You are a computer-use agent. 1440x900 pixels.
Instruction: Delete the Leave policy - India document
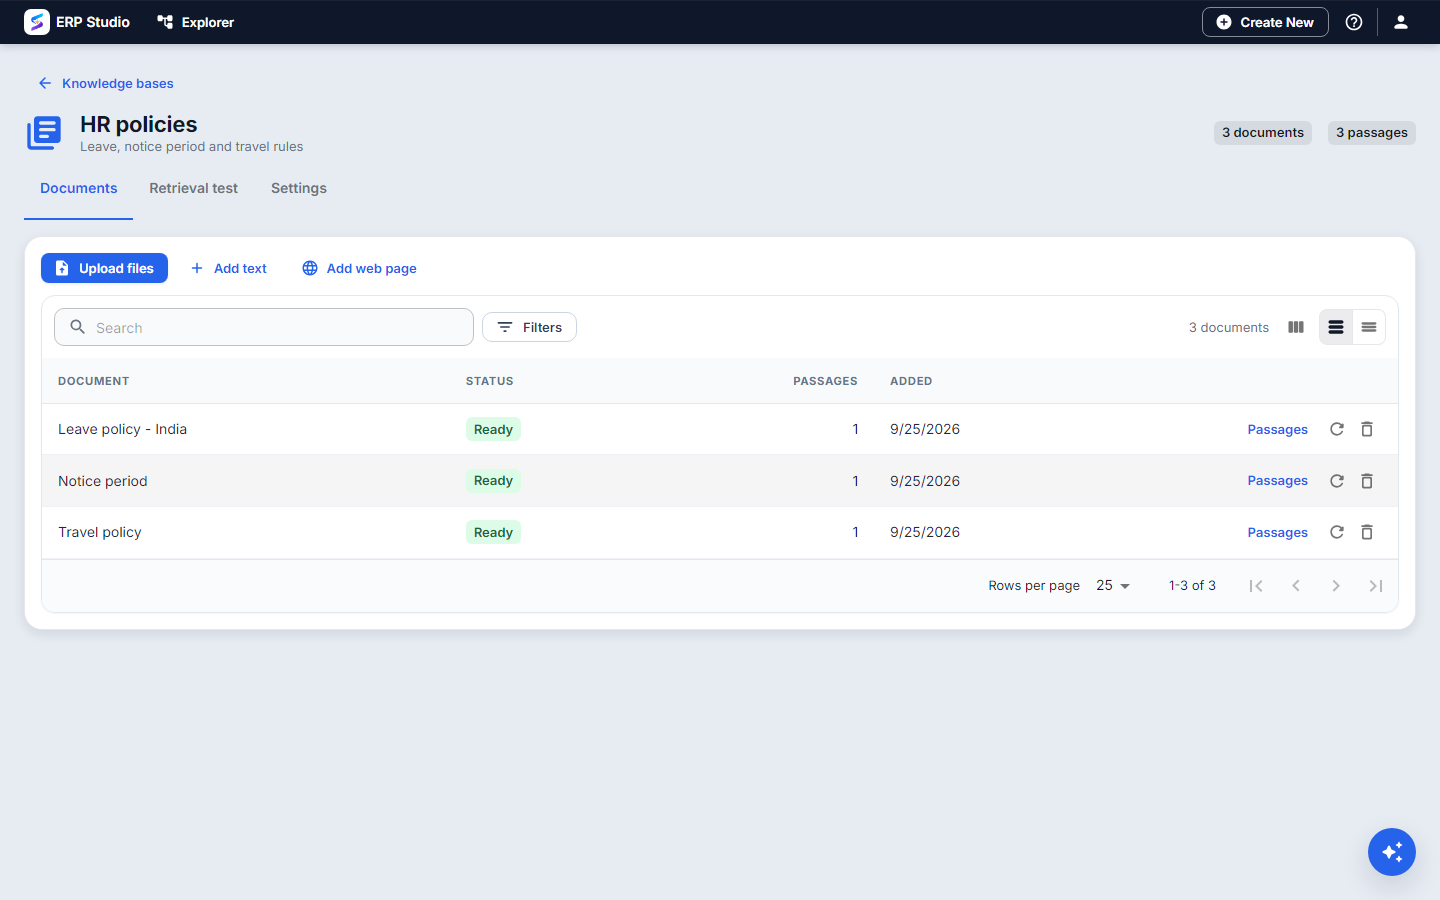[1367, 429]
